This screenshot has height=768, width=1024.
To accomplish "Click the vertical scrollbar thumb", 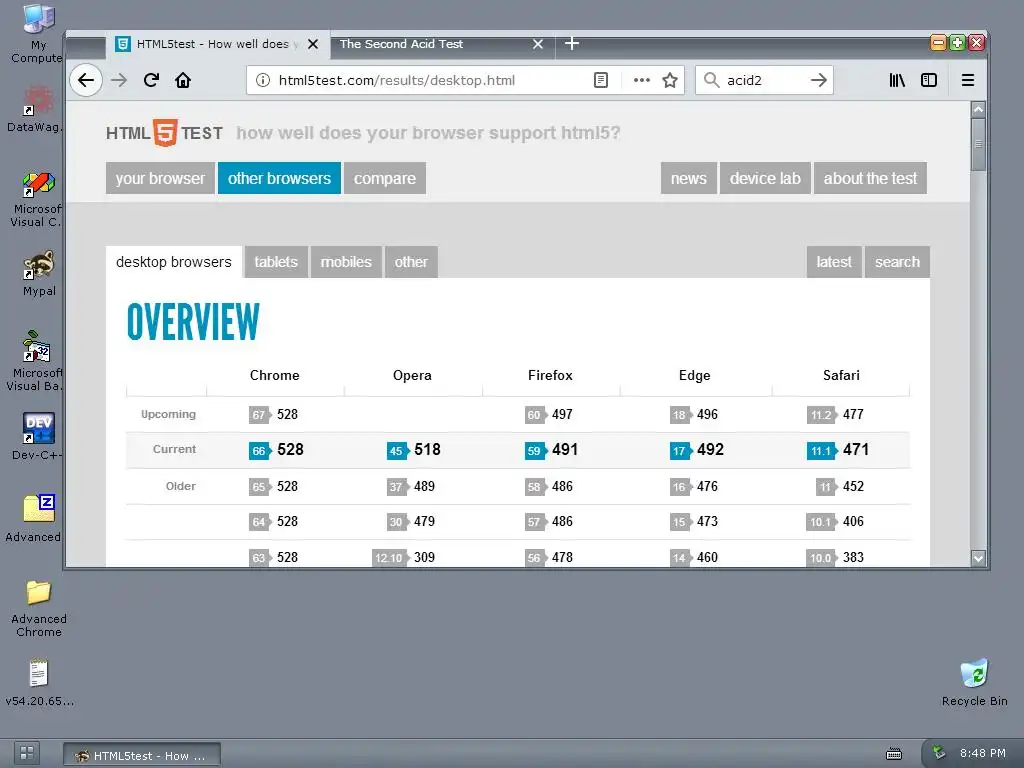I will click(x=978, y=144).
